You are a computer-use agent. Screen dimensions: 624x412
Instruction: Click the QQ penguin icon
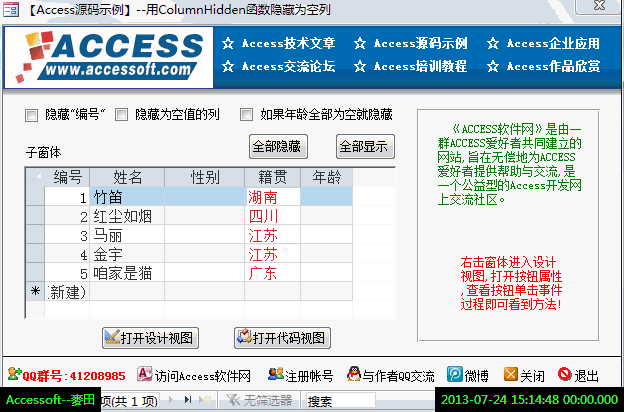[x=353, y=374]
